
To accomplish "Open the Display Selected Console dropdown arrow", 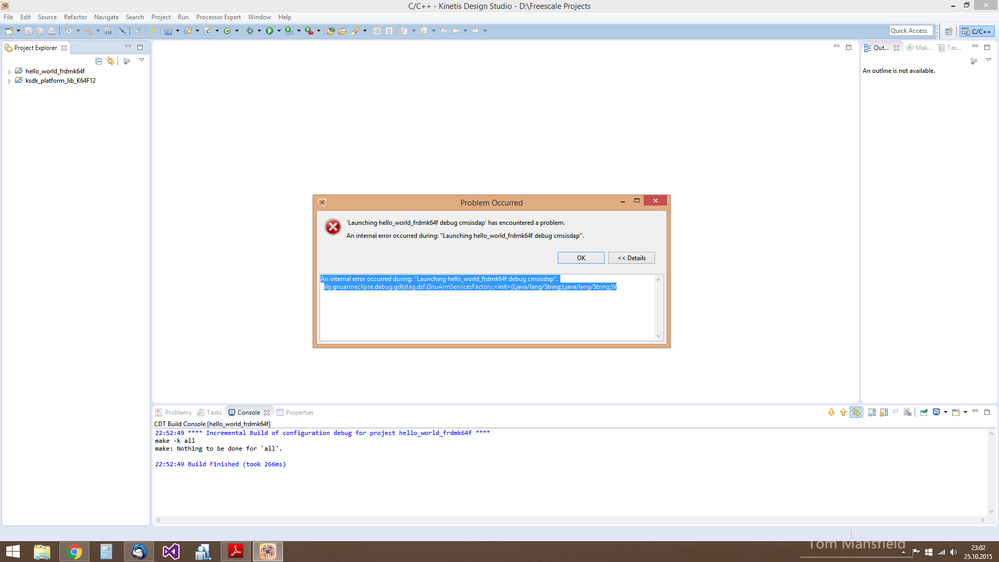I will point(945,412).
